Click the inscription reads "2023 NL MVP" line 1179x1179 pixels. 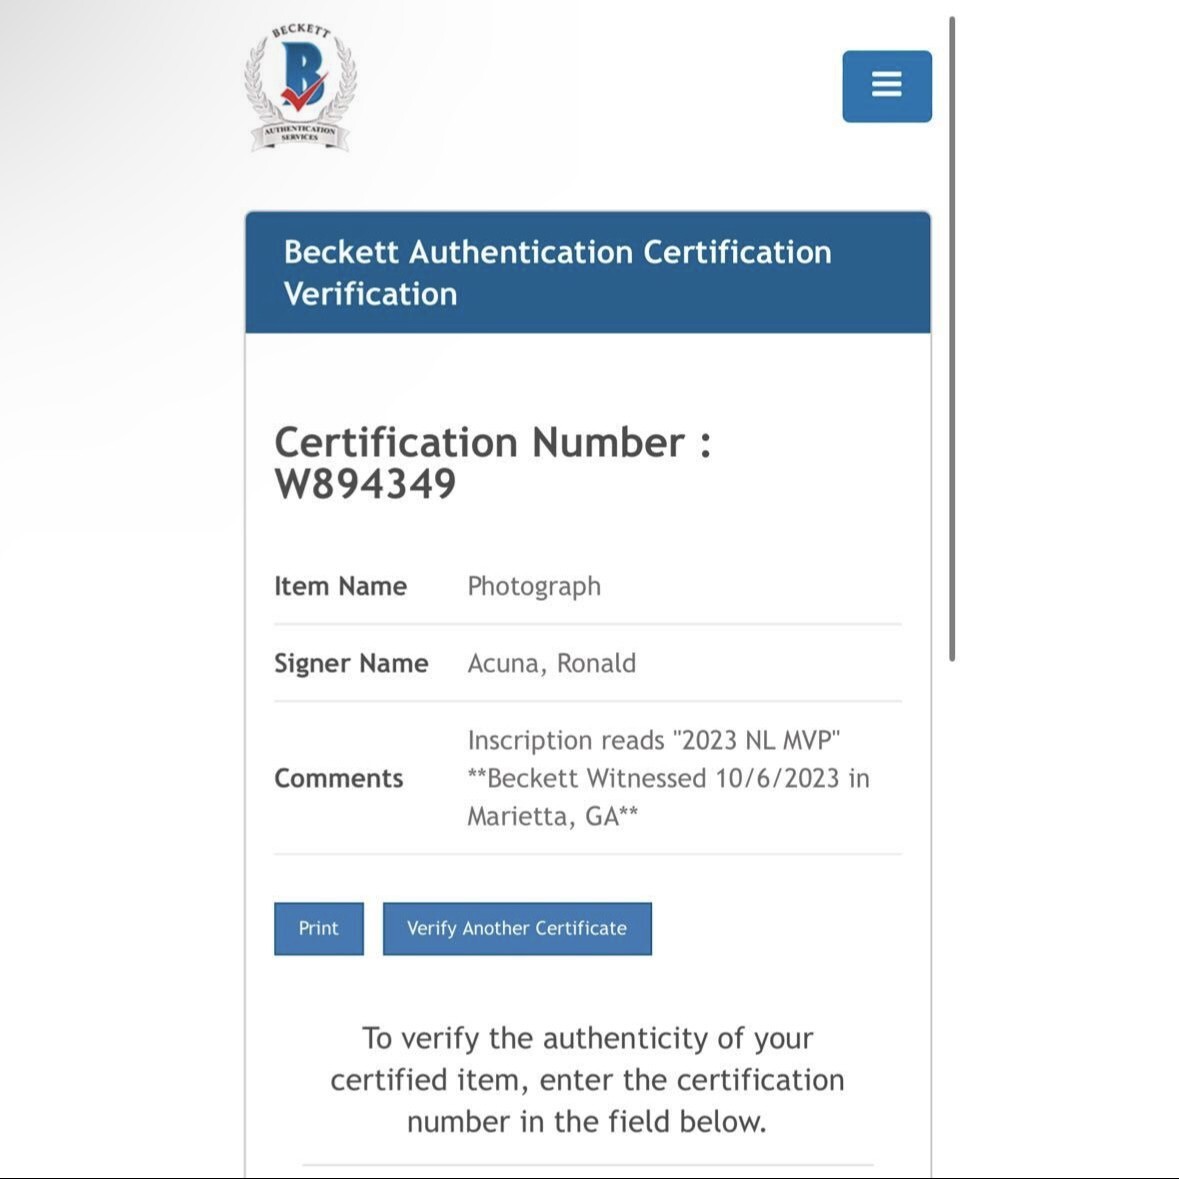pos(654,741)
